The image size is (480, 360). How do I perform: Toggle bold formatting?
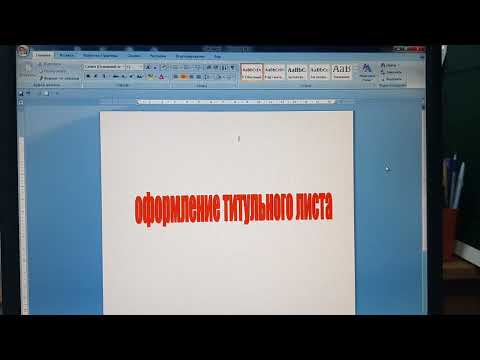(88, 77)
